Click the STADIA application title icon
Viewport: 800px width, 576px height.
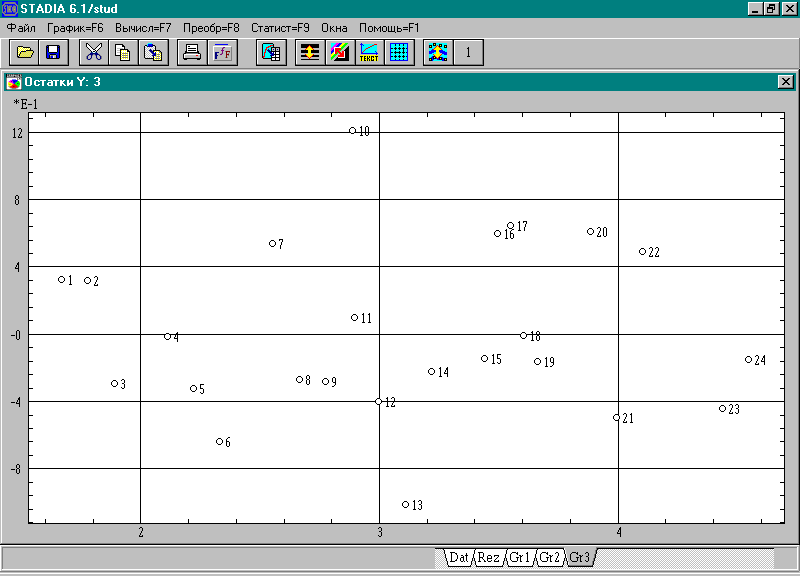pyautogui.click(x=10, y=9)
